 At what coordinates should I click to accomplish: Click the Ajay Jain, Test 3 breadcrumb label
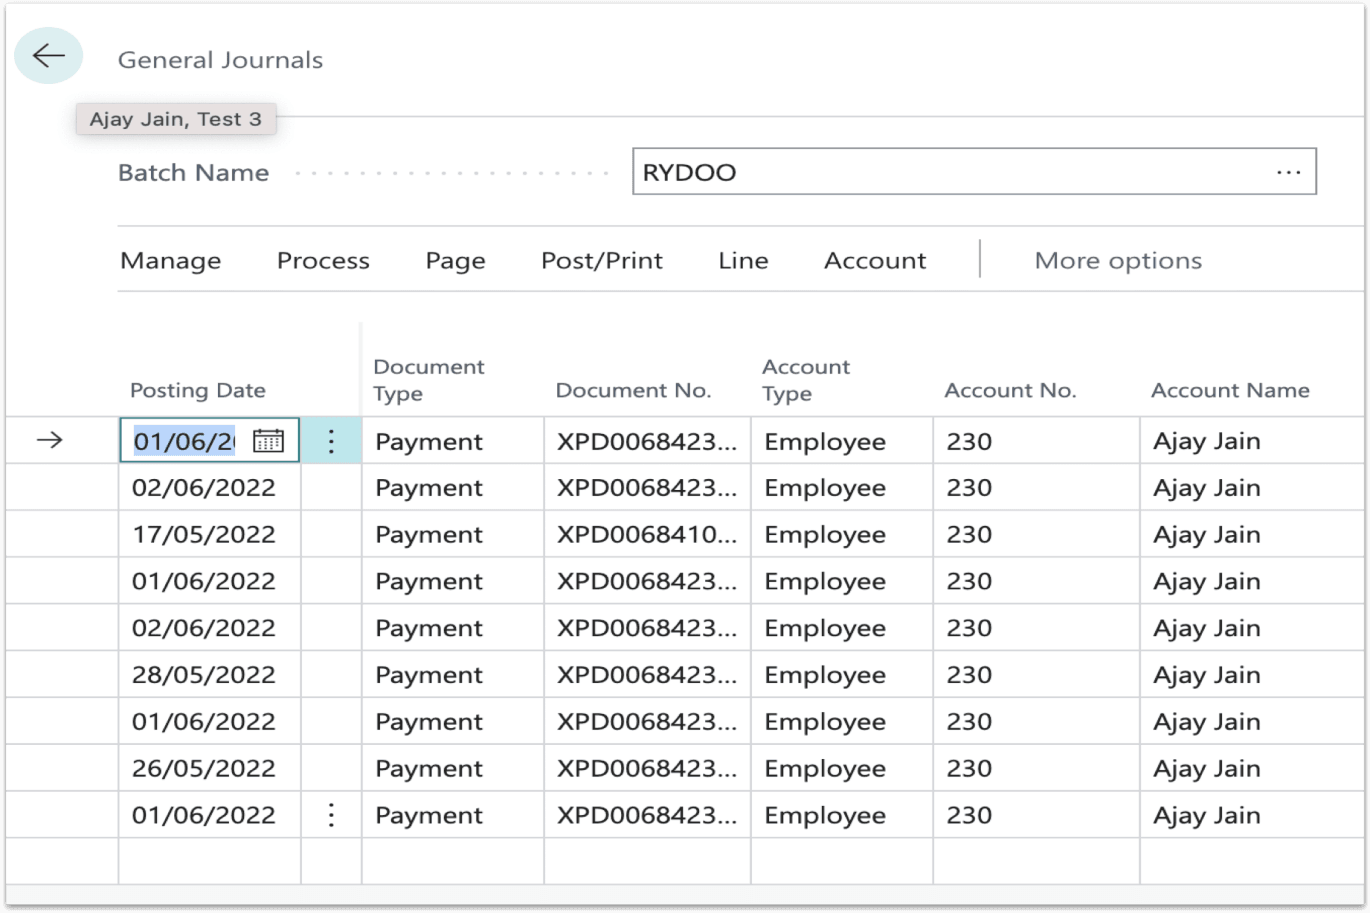click(x=176, y=118)
